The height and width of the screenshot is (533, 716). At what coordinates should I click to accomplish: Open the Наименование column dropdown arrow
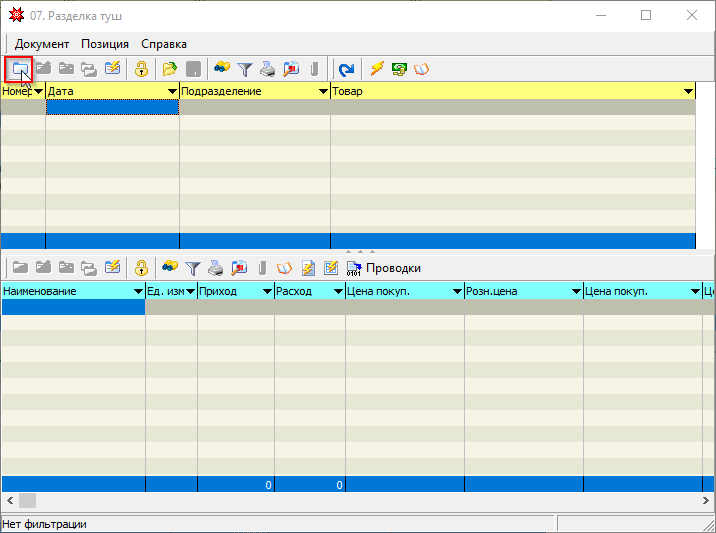pos(138,292)
